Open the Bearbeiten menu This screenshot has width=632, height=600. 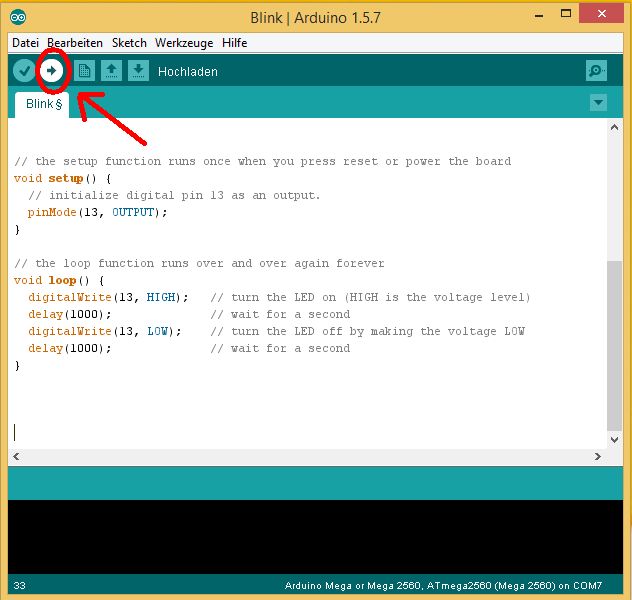coord(75,43)
